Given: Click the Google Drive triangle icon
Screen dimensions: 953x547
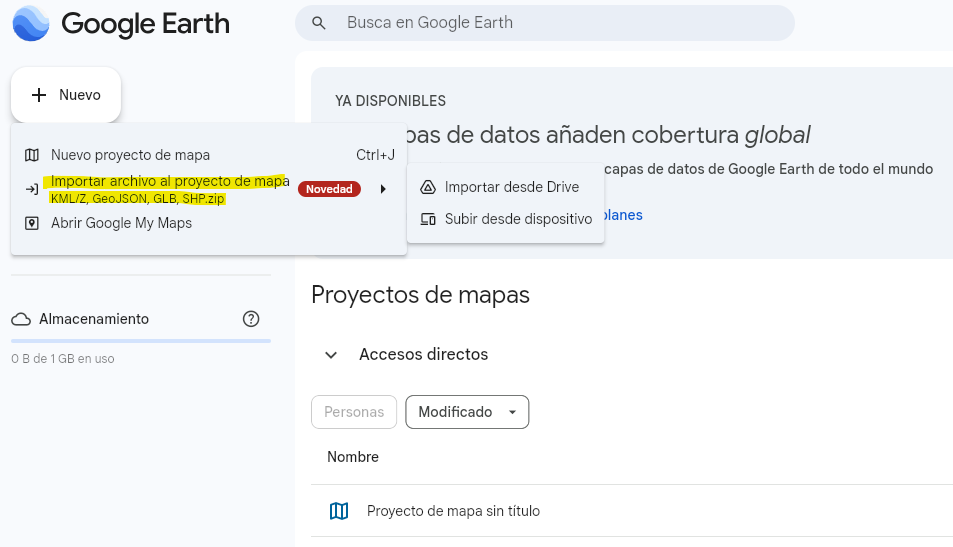Looking at the screenshot, I should [x=428, y=187].
